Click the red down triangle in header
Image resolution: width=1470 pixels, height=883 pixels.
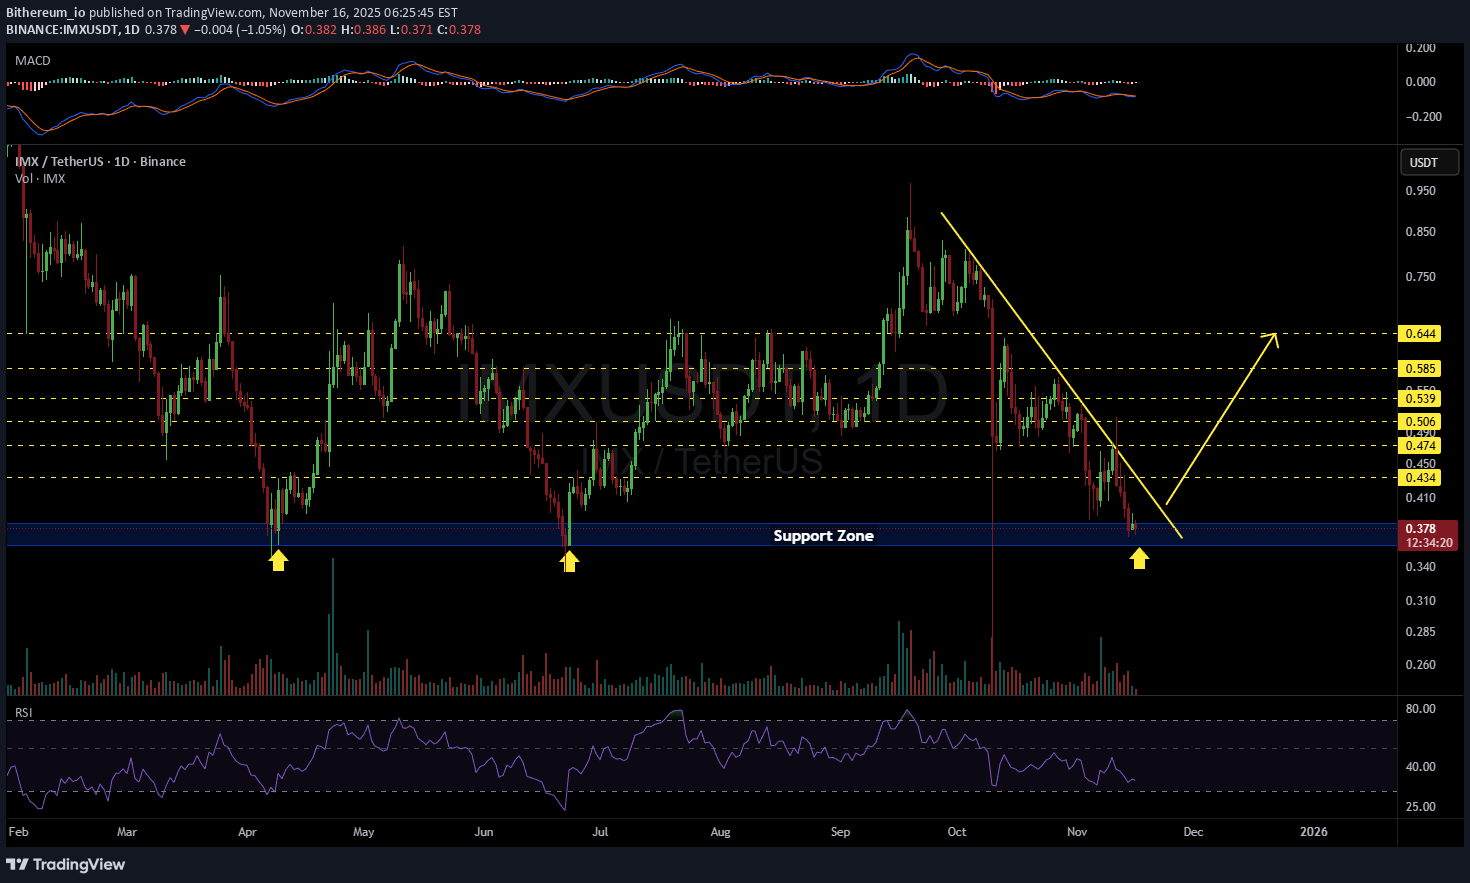click(185, 30)
